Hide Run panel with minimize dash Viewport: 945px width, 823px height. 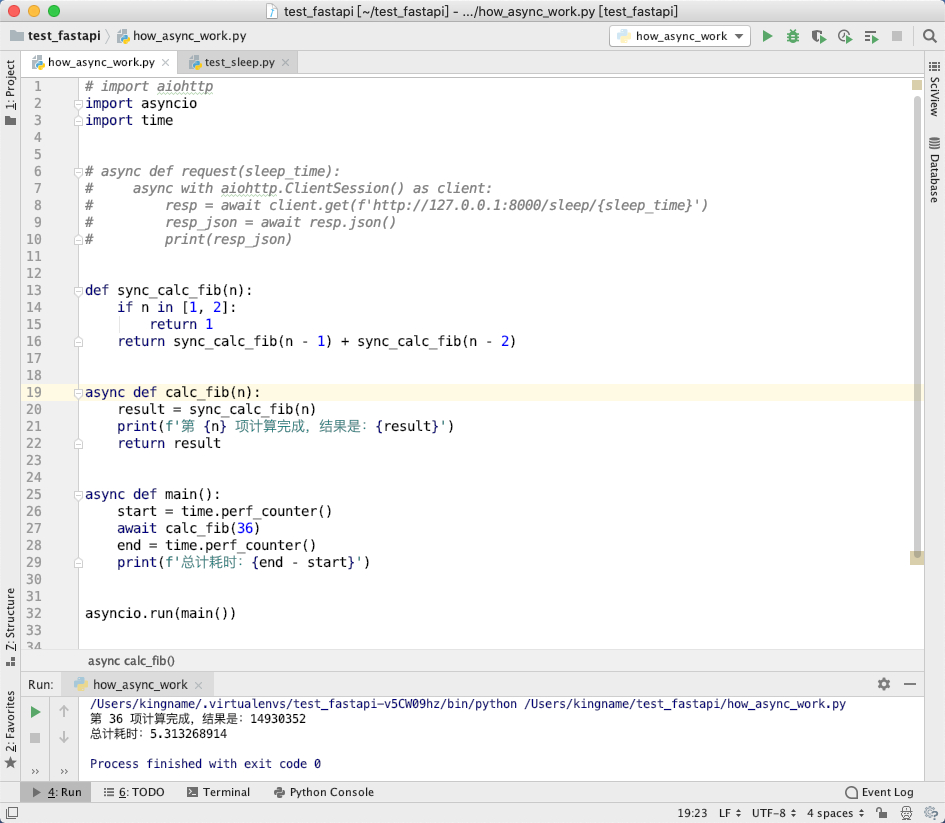(x=910, y=684)
